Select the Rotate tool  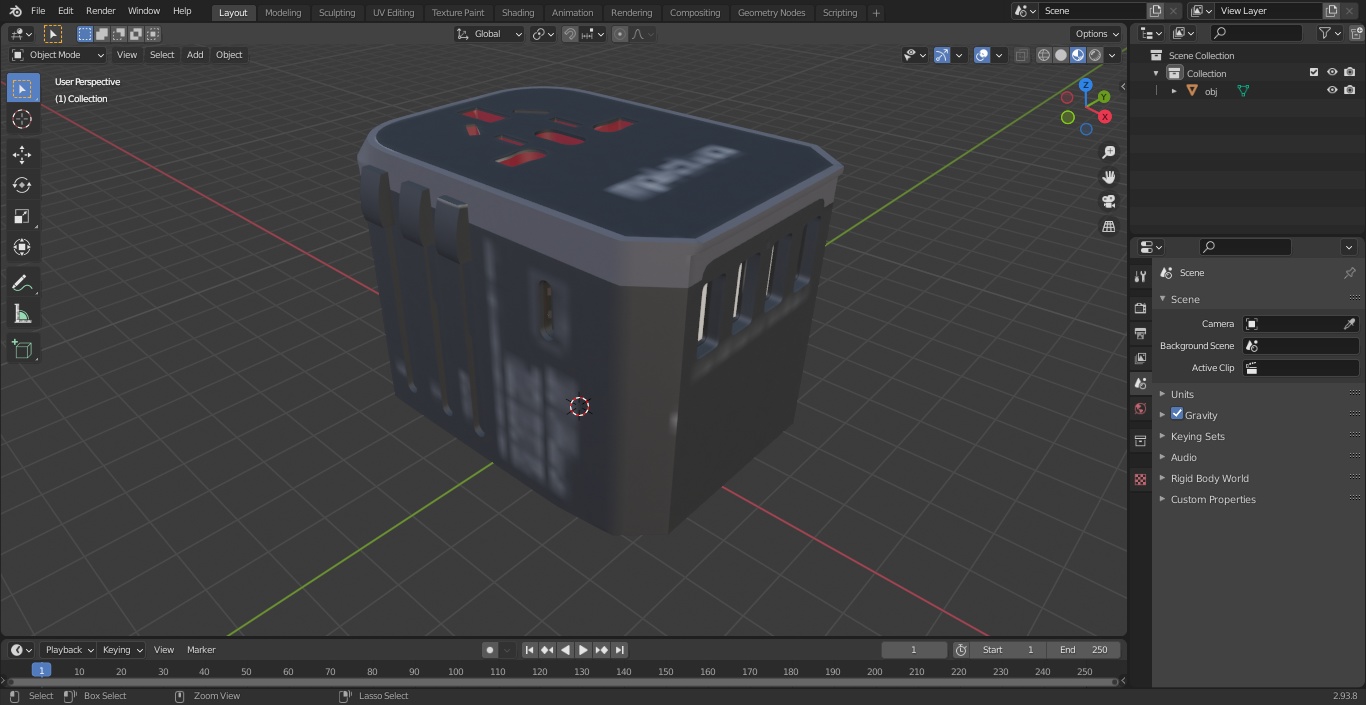[x=22, y=185]
